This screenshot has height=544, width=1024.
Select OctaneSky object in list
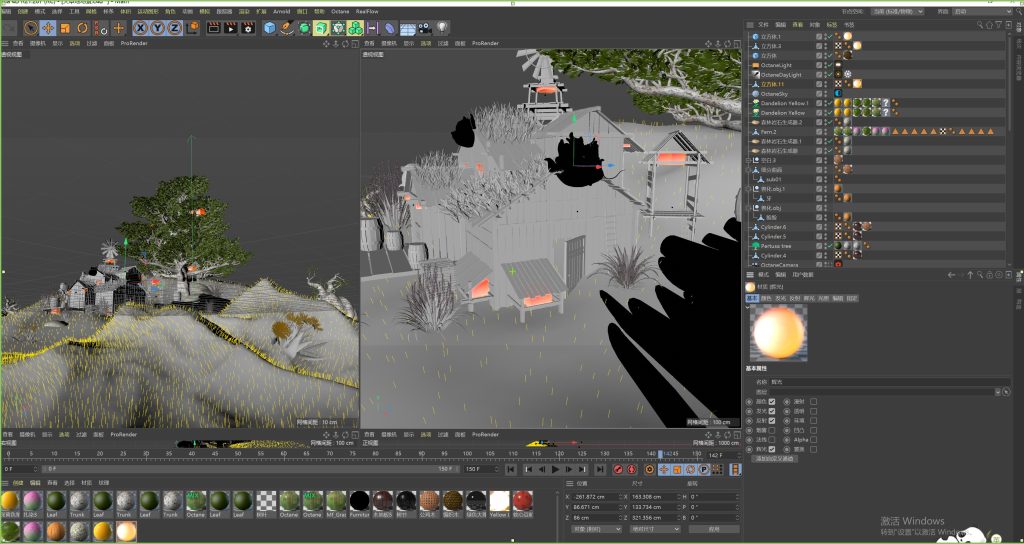click(x=774, y=93)
